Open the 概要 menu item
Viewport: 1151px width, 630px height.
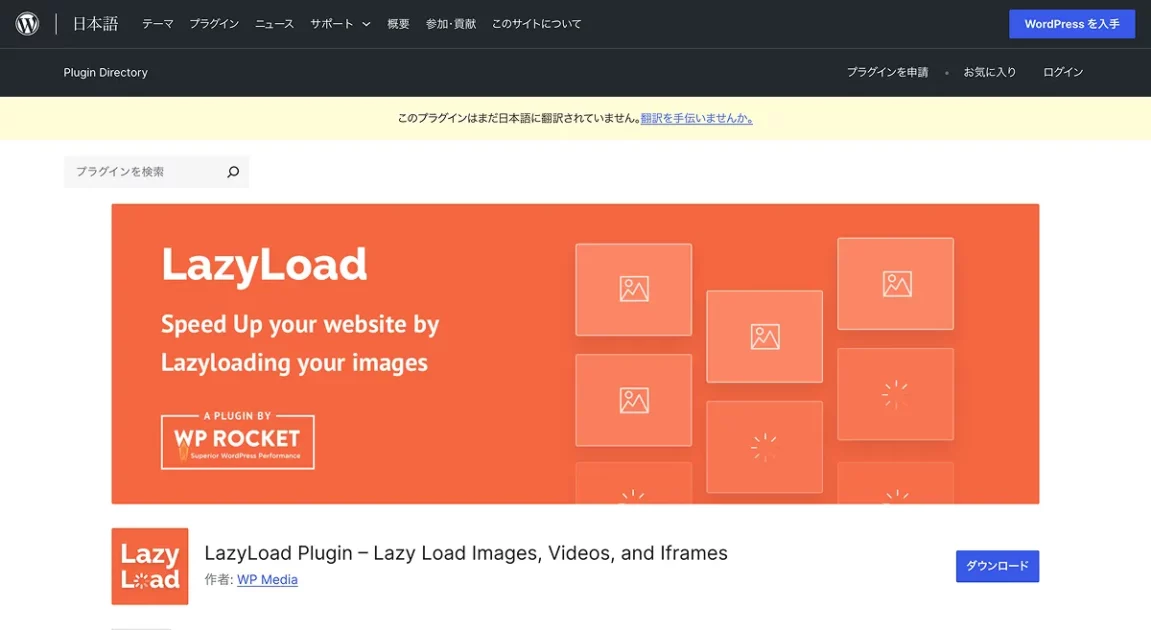pyautogui.click(x=398, y=24)
